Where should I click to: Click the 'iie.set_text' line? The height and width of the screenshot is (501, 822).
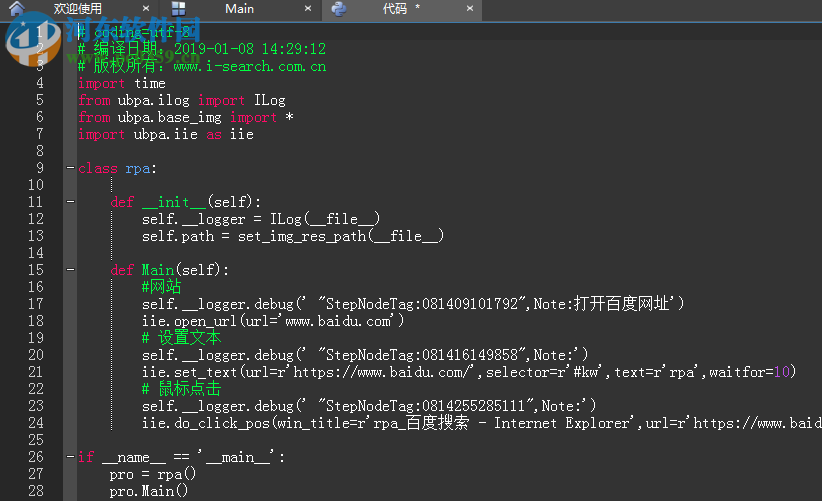(x=469, y=372)
